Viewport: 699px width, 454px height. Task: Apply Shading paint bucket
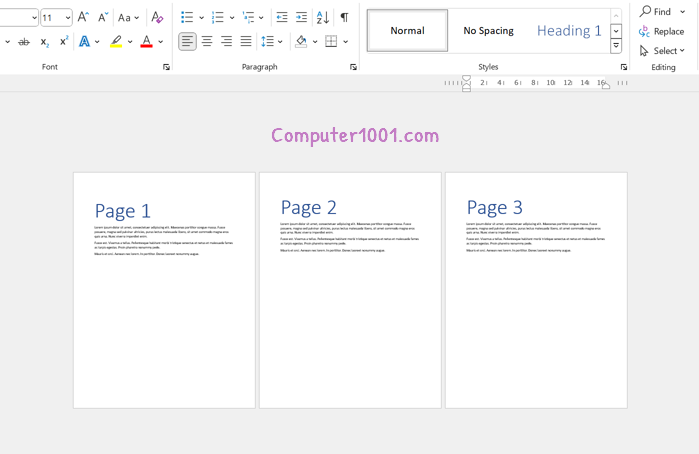tap(301, 41)
